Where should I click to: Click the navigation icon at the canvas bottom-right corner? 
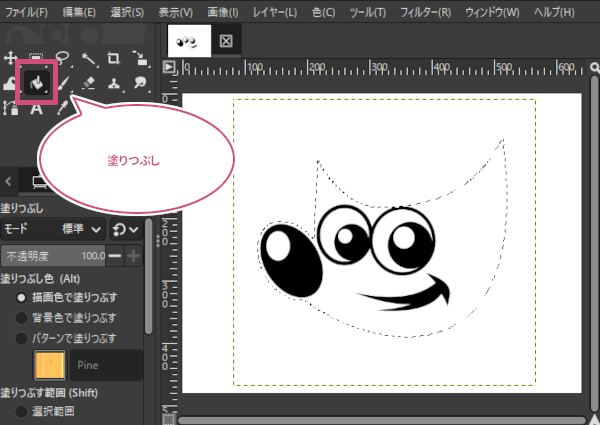594,419
